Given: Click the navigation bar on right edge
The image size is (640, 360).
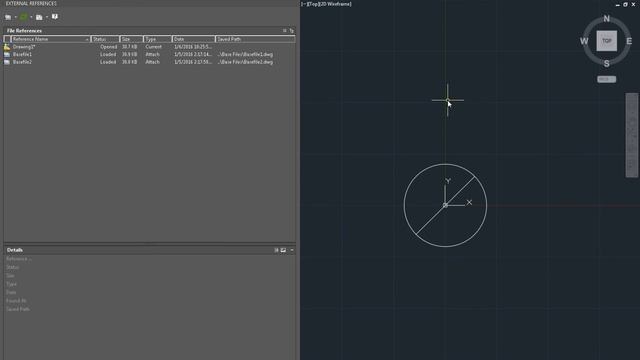Looking at the screenshot, I should coord(631,135).
